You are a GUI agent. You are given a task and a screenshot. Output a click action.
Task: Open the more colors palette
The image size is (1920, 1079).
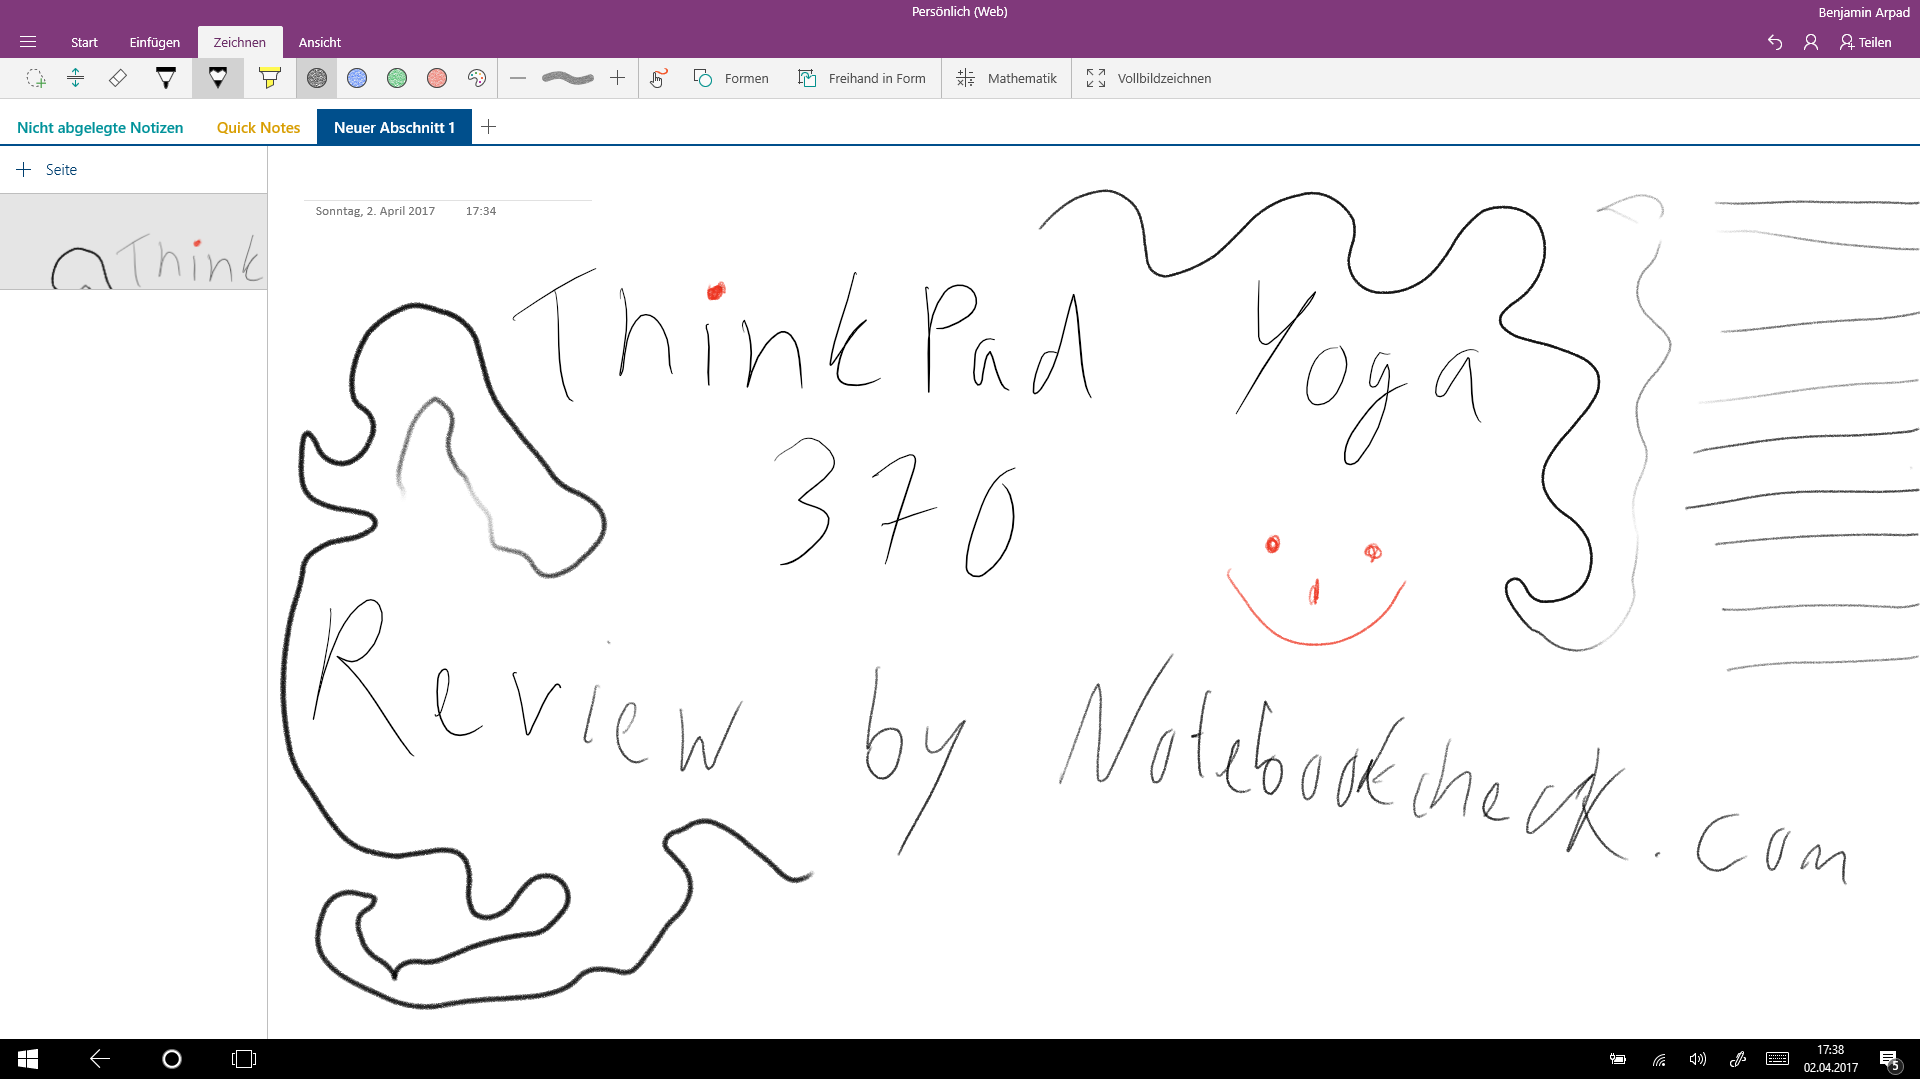pos(477,78)
